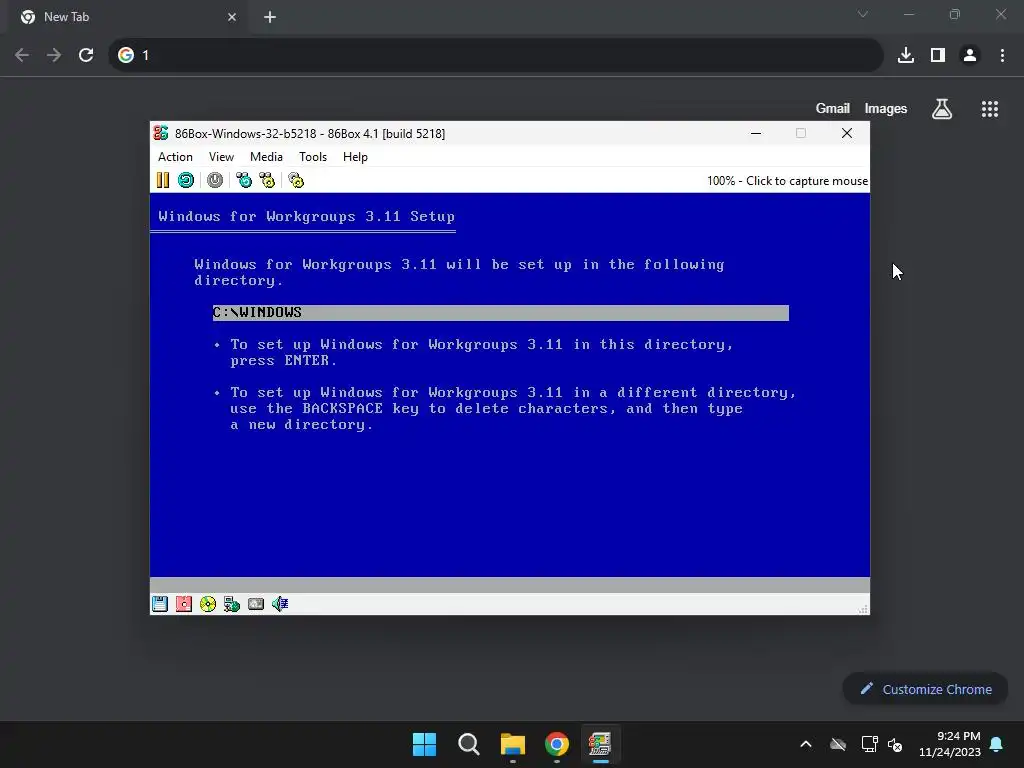
Task: Click the network status icon in 86Box
Action: tap(232, 604)
